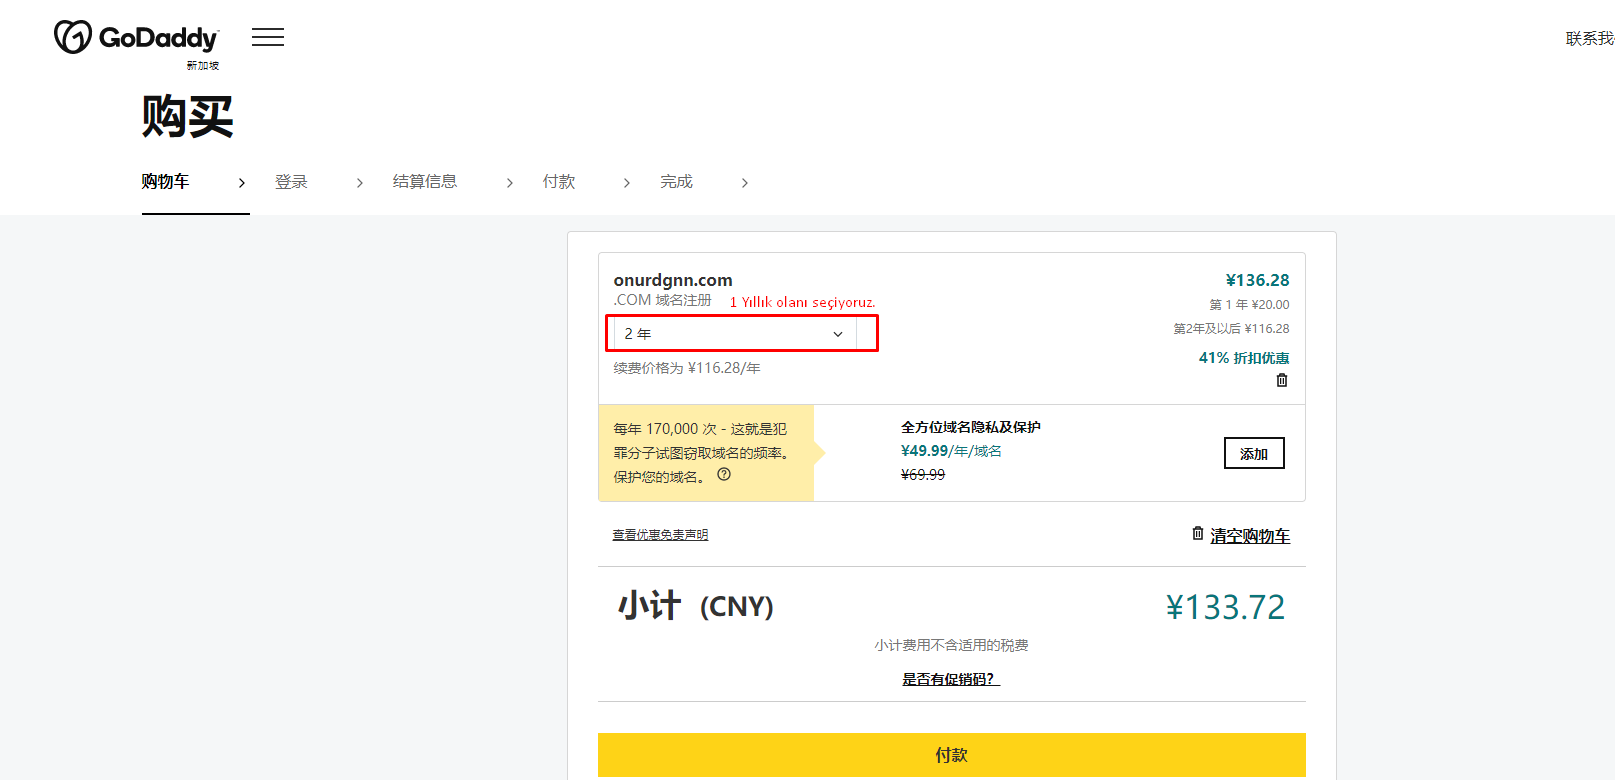
Task: Click 41% 折扣优惠 text
Action: point(1244,358)
